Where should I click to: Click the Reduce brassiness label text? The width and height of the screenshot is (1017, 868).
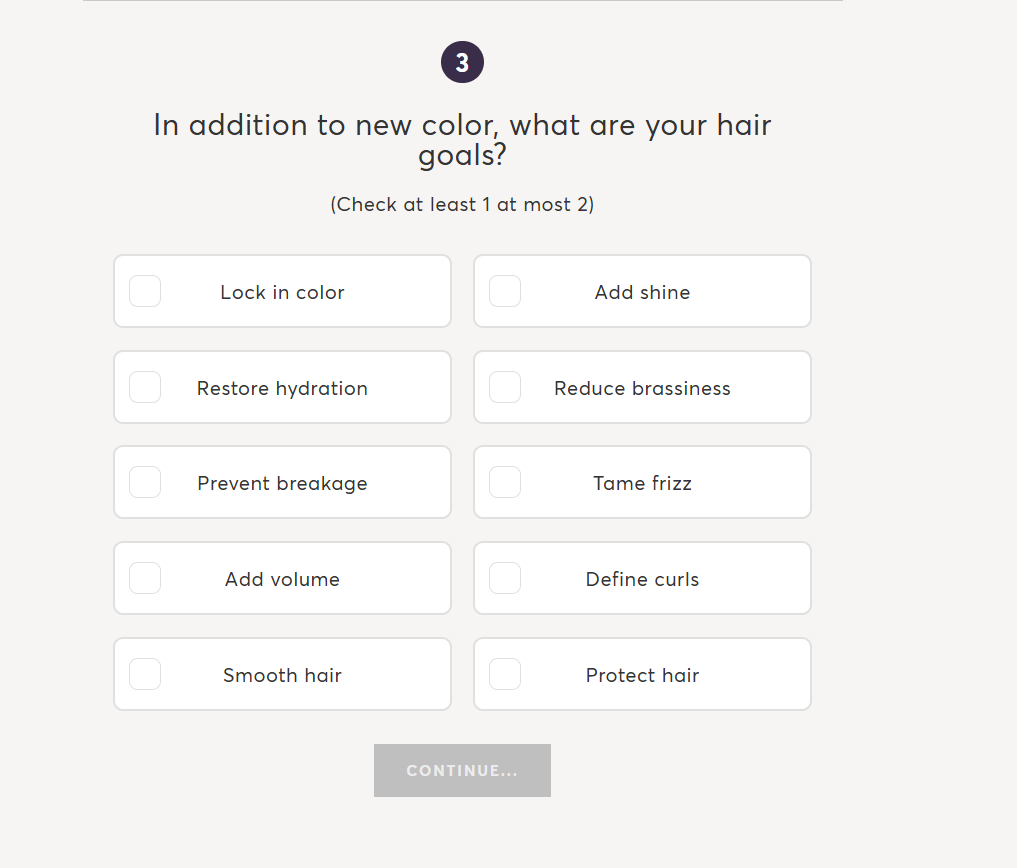click(642, 388)
